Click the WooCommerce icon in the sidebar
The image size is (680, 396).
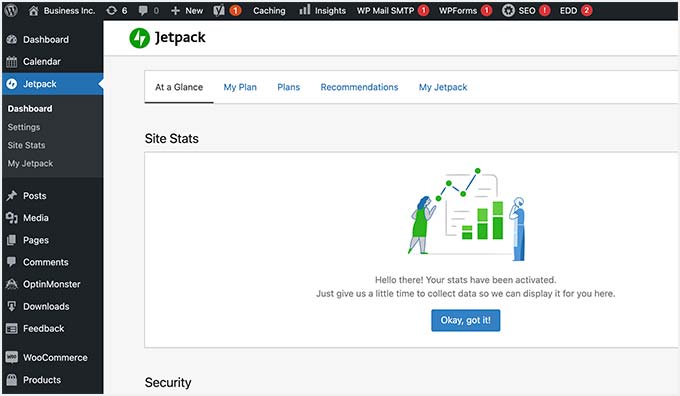[x=12, y=357]
